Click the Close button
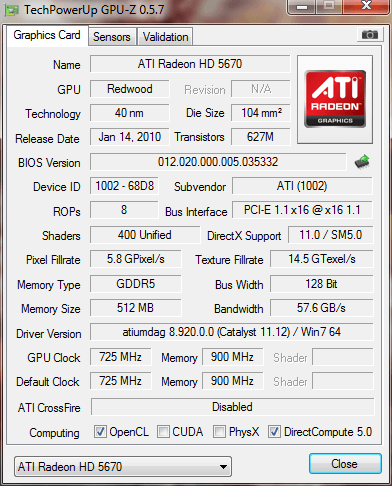Viewport: 392px width, 486px height. [x=345, y=464]
